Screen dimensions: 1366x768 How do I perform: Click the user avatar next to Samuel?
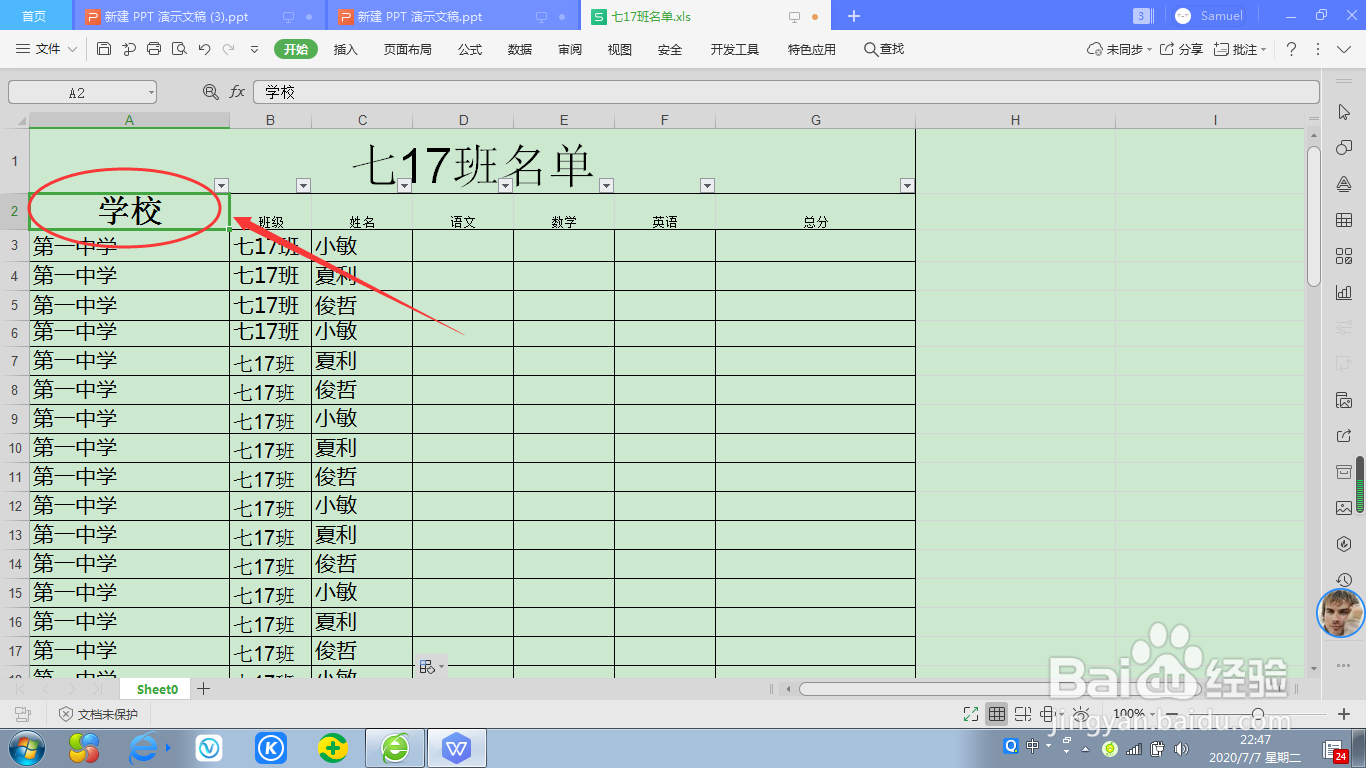pyautogui.click(x=1184, y=16)
